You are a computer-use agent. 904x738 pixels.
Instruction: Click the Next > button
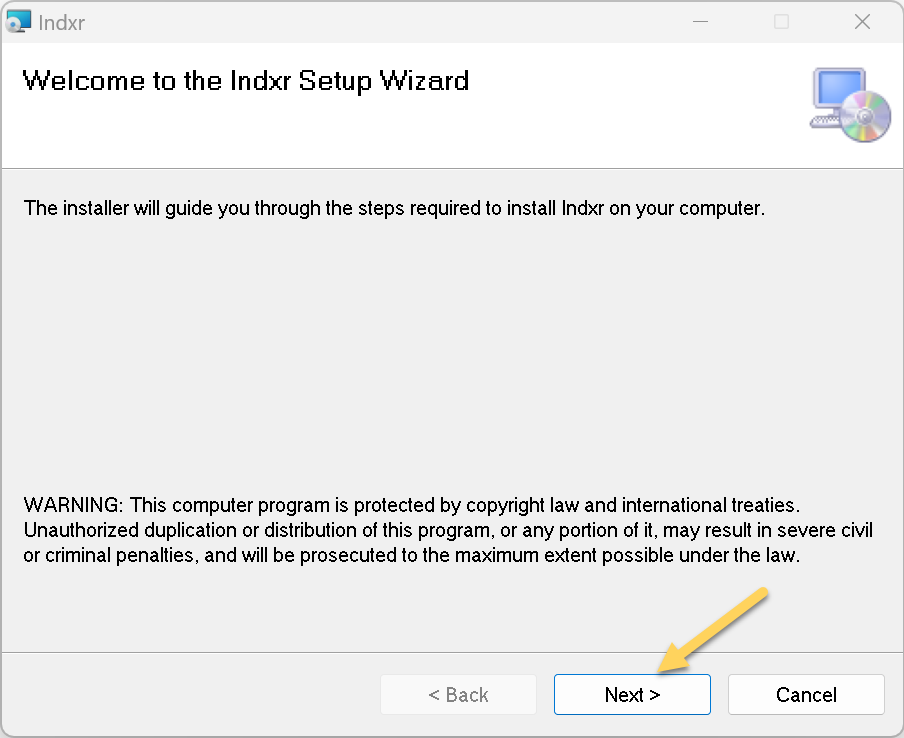[632, 694]
